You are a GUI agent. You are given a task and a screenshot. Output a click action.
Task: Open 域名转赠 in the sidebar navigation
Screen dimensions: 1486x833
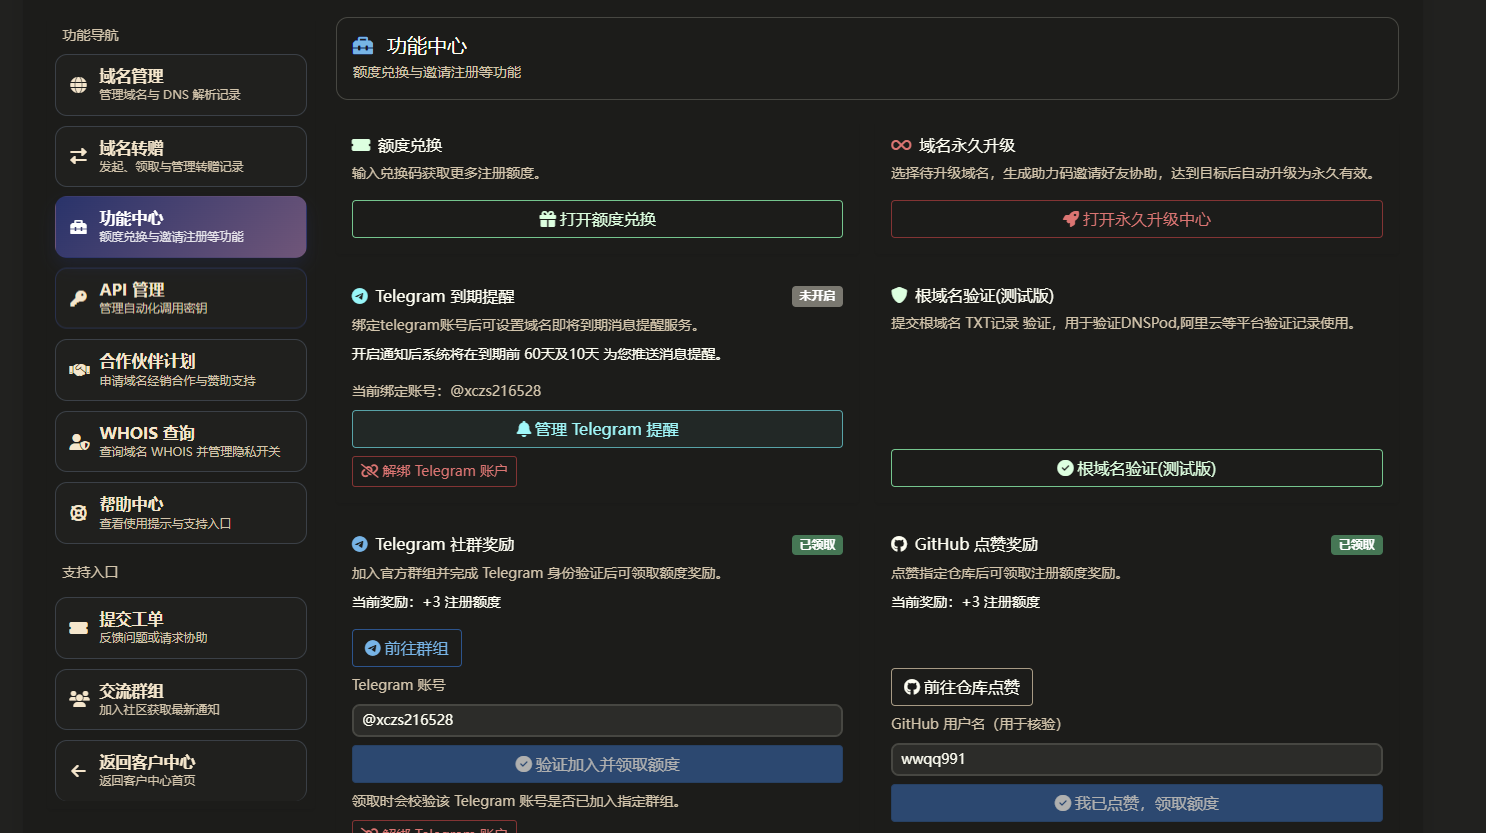coord(181,156)
